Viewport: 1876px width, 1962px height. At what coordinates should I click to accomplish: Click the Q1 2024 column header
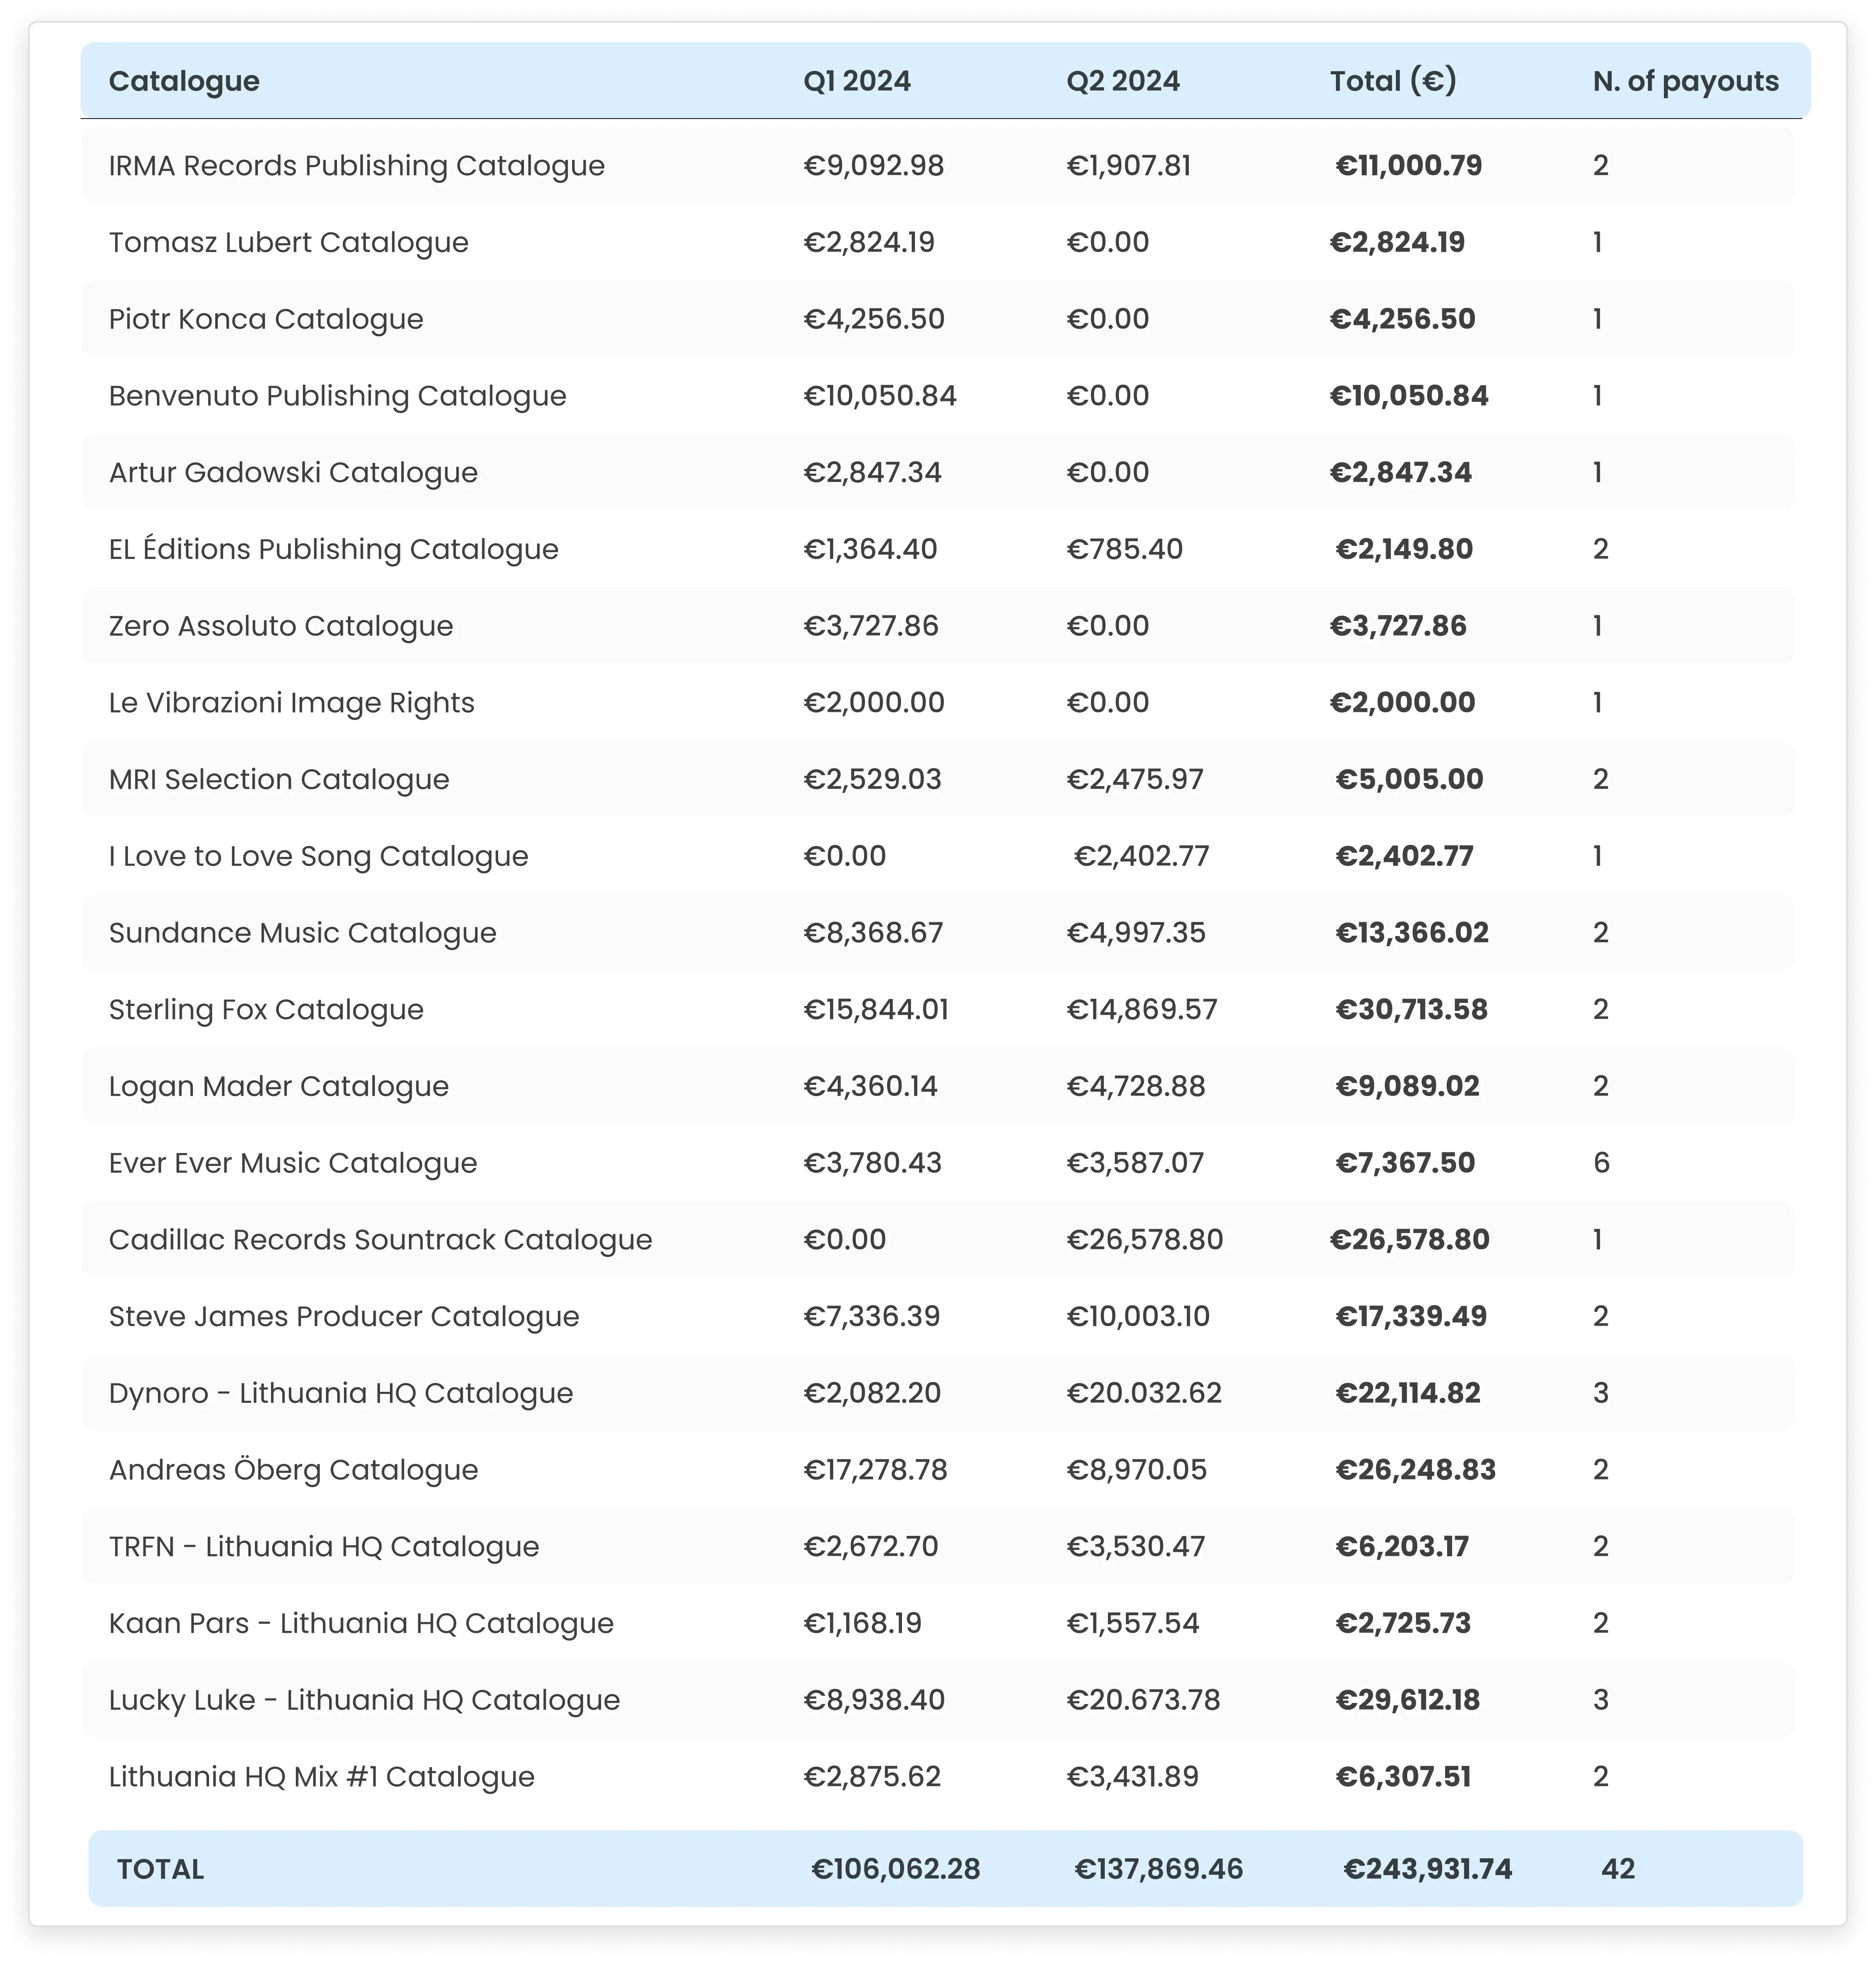pos(857,81)
